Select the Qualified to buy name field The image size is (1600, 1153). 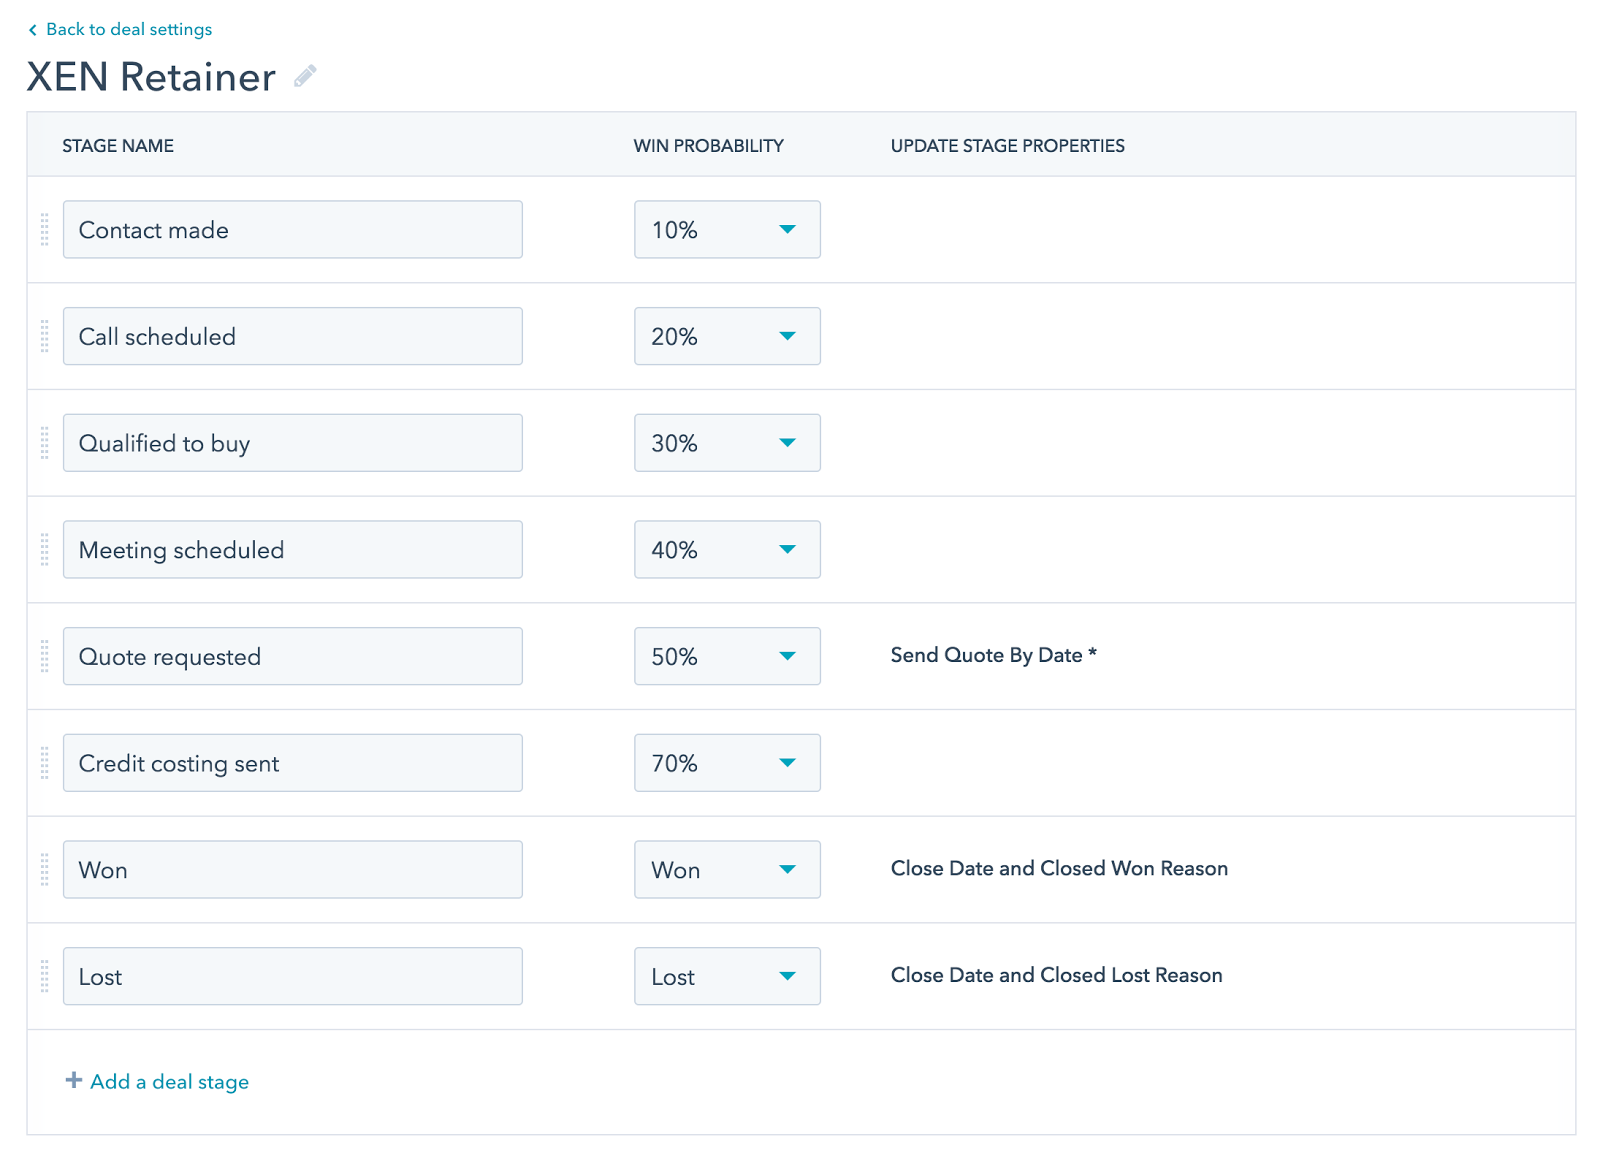[292, 442]
